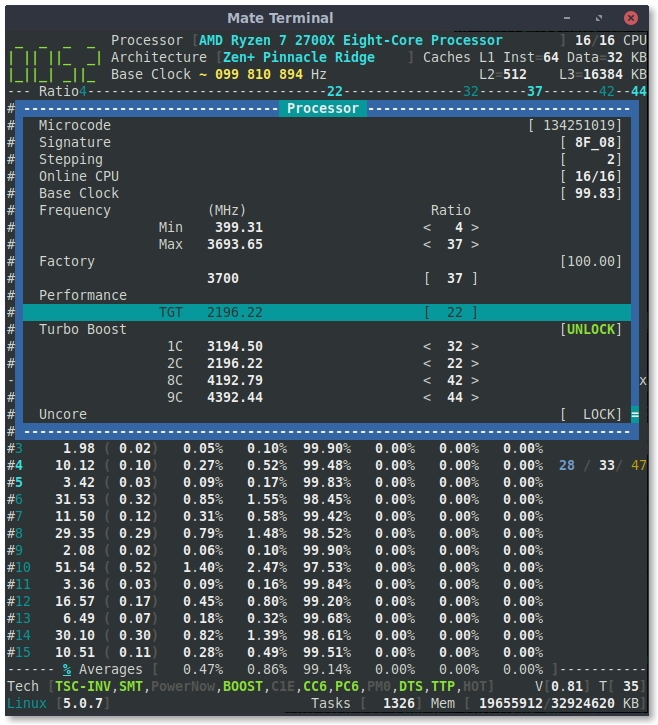The image size is (658, 725).
Task: Minimize the Mate Terminal window
Action: (x=566, y=18)
